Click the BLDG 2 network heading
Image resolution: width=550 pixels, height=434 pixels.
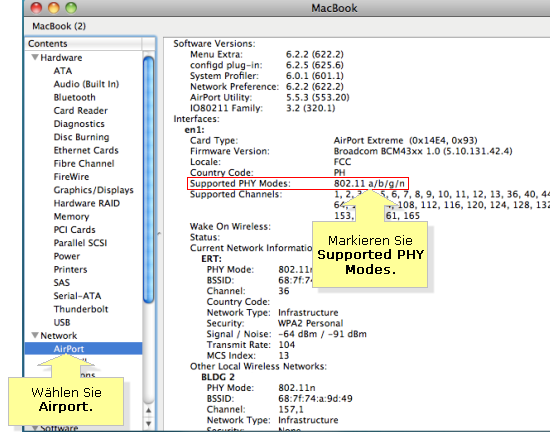tap(218, 377)
